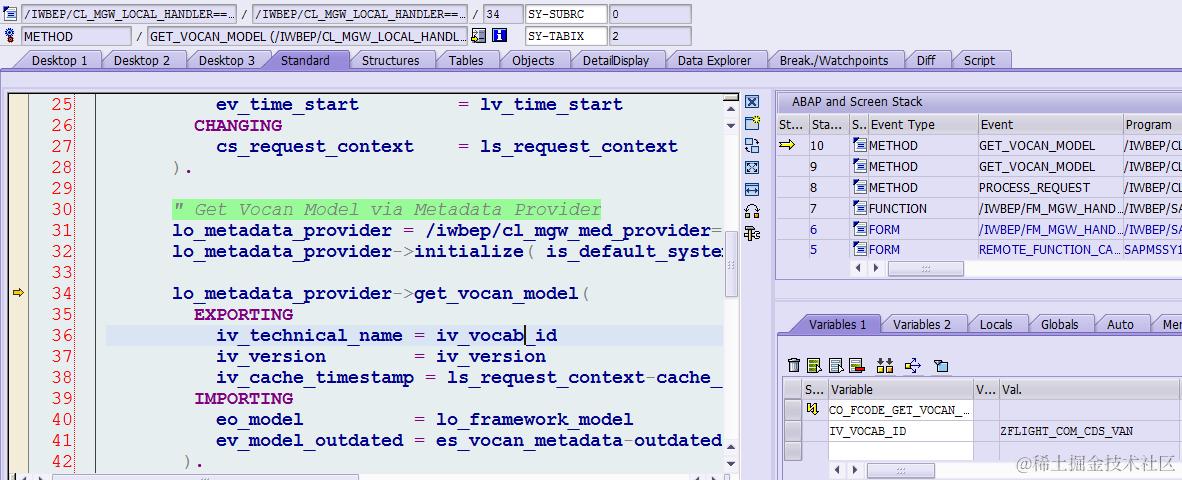
Task: Click the ZFLIGHT_COM_CDS_VAN value cell
Action: click(x=1089, y=431)
